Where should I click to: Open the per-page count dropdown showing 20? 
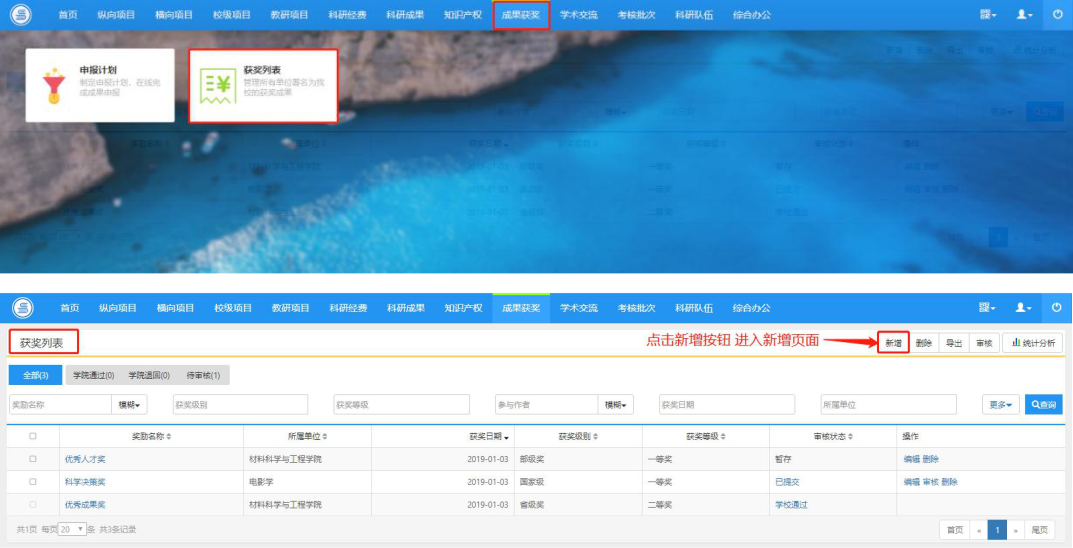[72, 529]
